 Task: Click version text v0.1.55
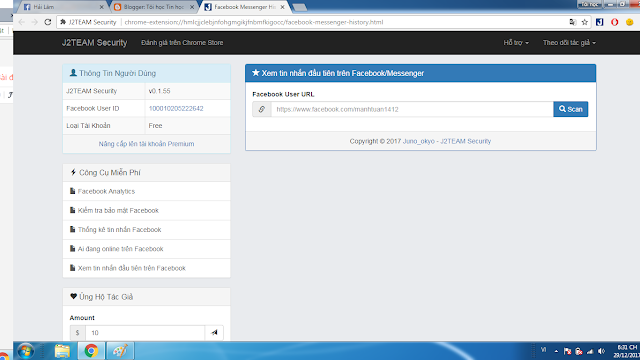(159, 91)
